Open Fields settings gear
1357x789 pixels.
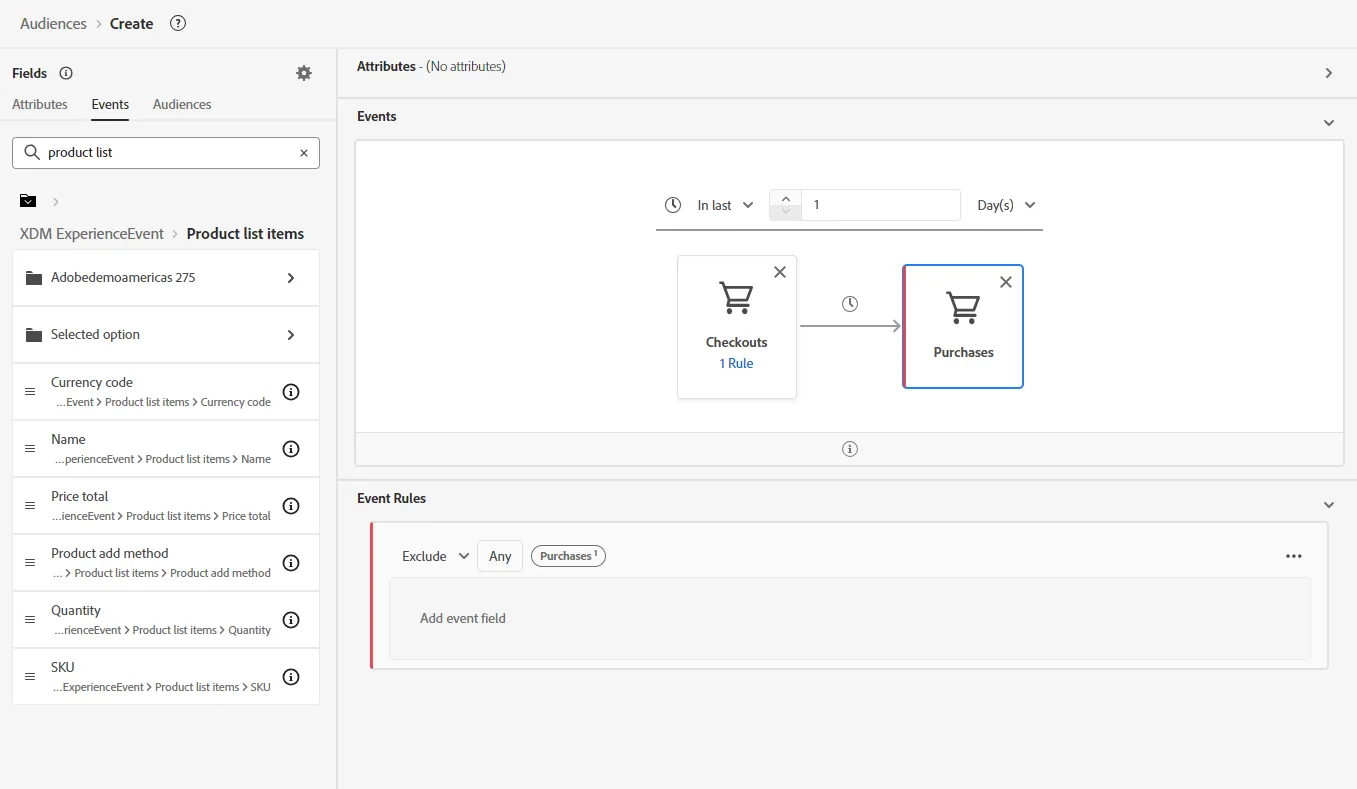[x=304, y=73]
